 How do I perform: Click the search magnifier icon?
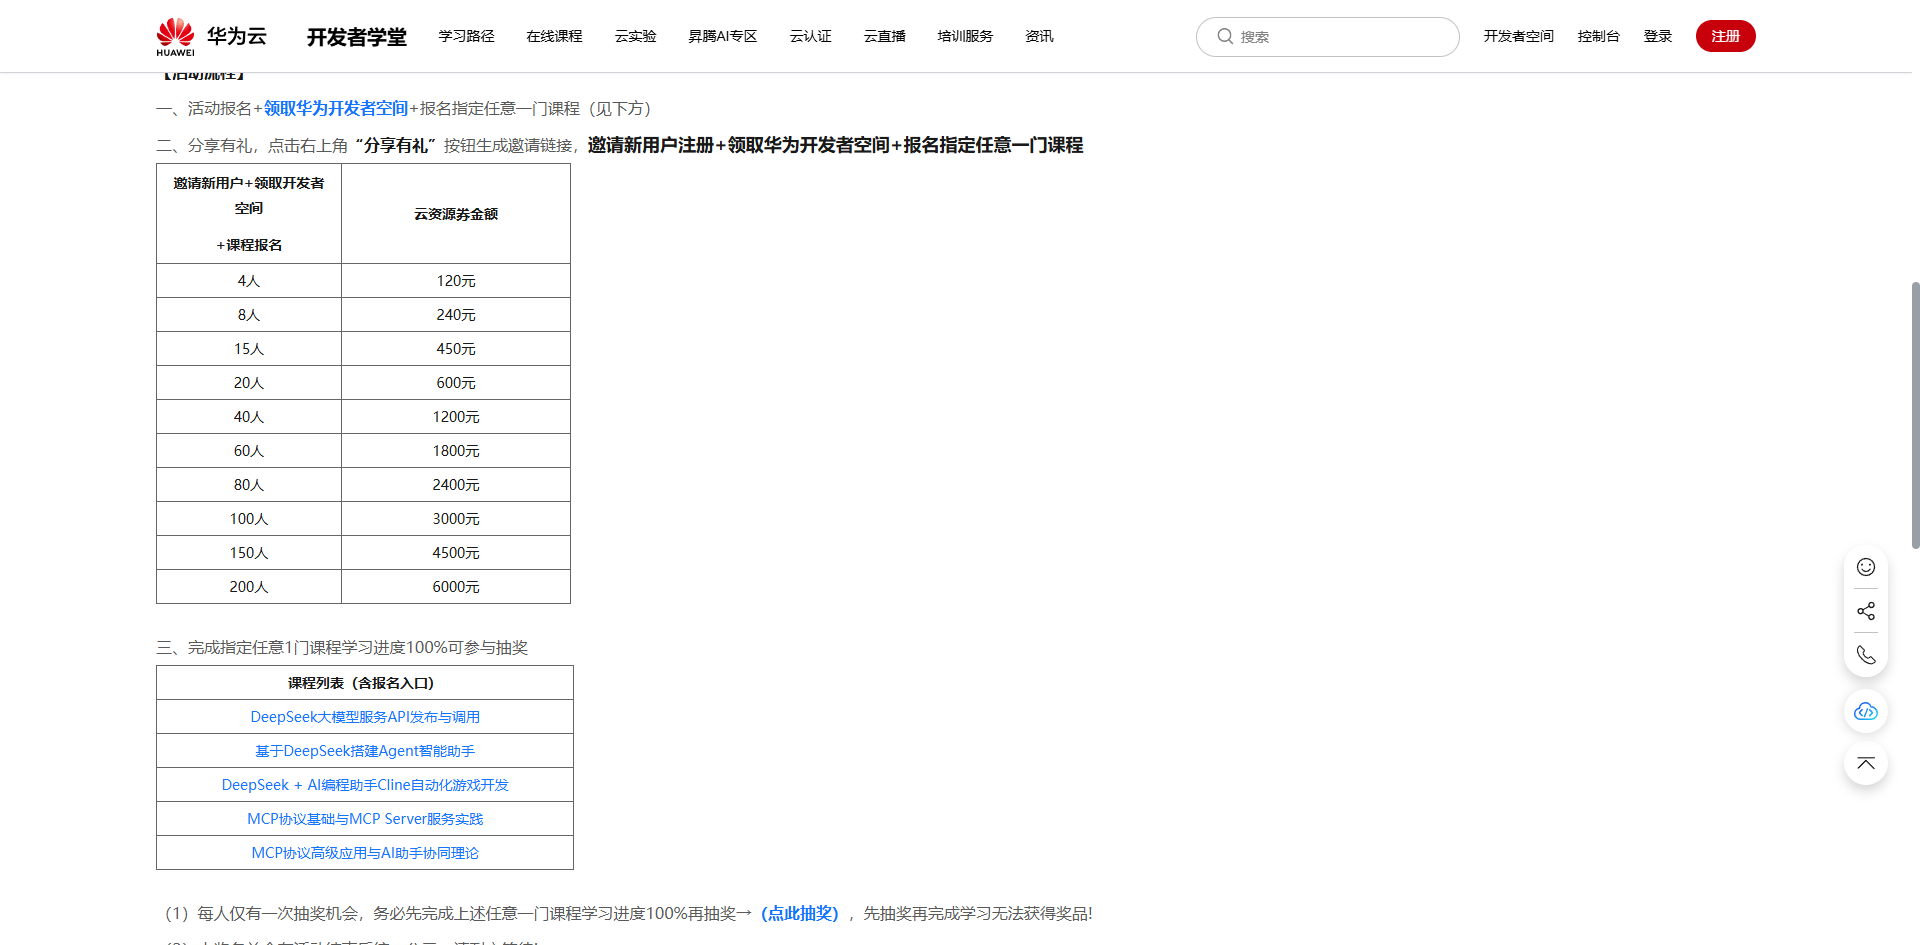point(1225,37)
